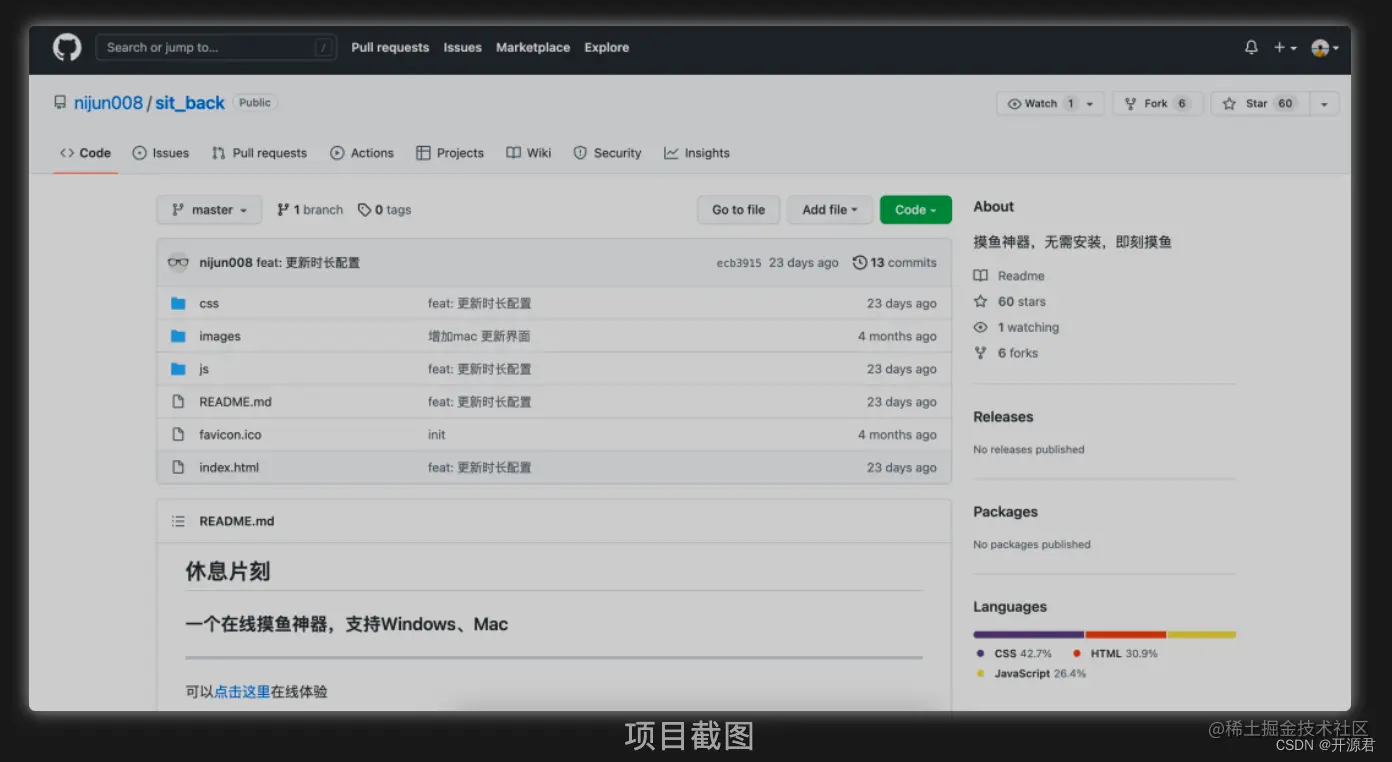View the 0 tags link
1392x762 pixels.
(385, 210)
